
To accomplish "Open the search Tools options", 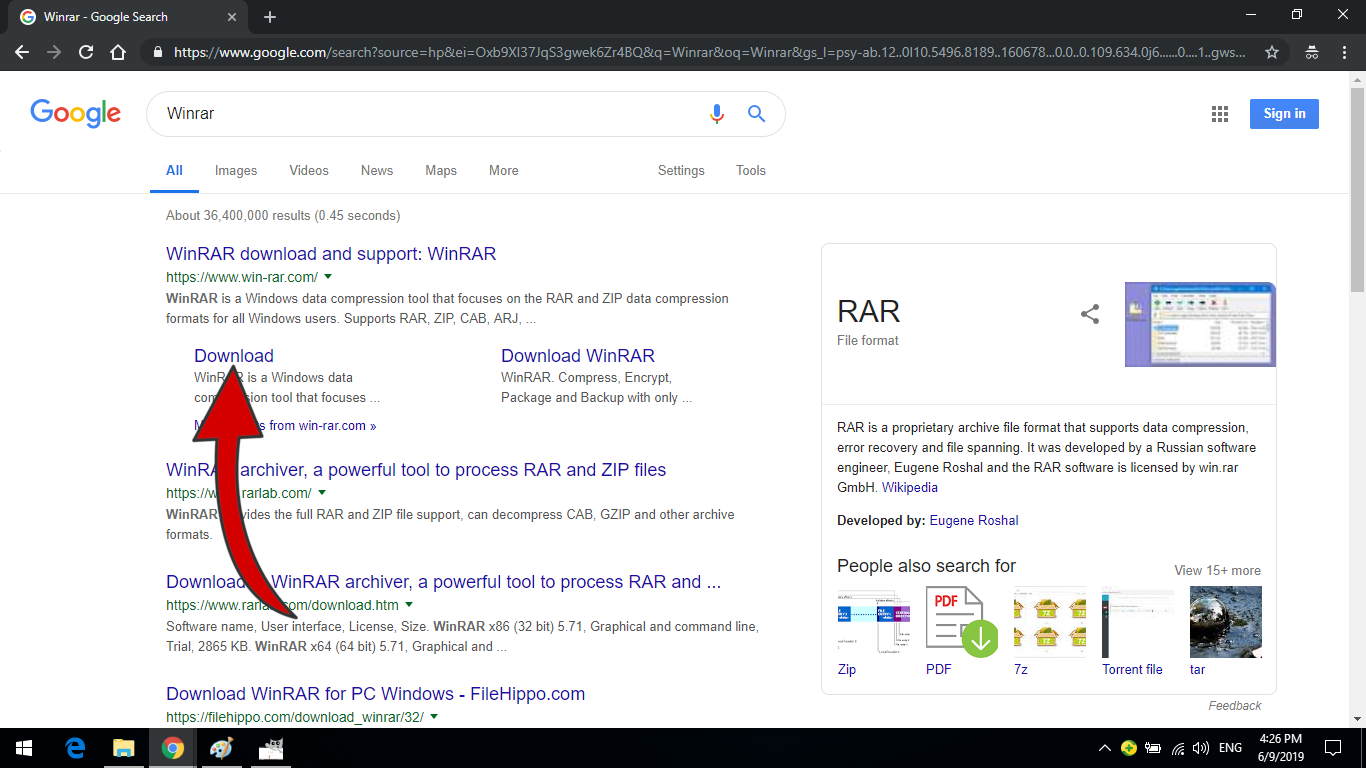I will pyautogui.click(x=751, y=171).
